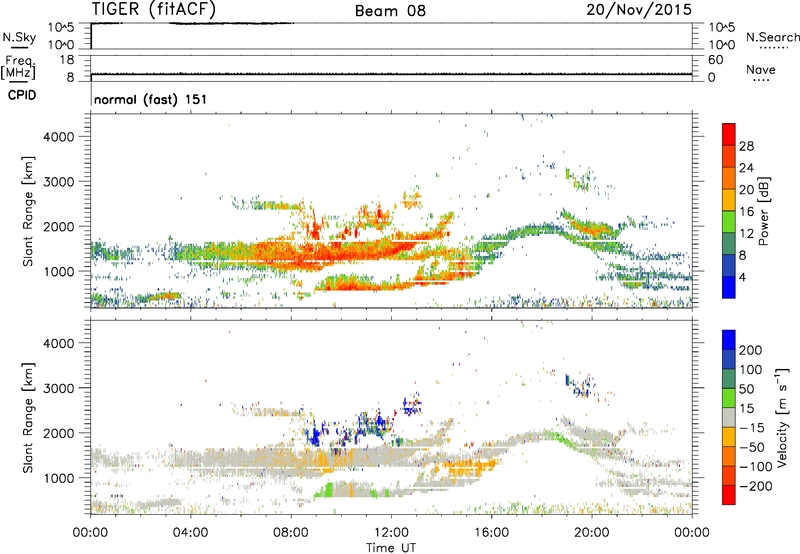The image size is (800, 554).
Task: Click the 'Beam 08' heading
Action: tap(390, 11)
